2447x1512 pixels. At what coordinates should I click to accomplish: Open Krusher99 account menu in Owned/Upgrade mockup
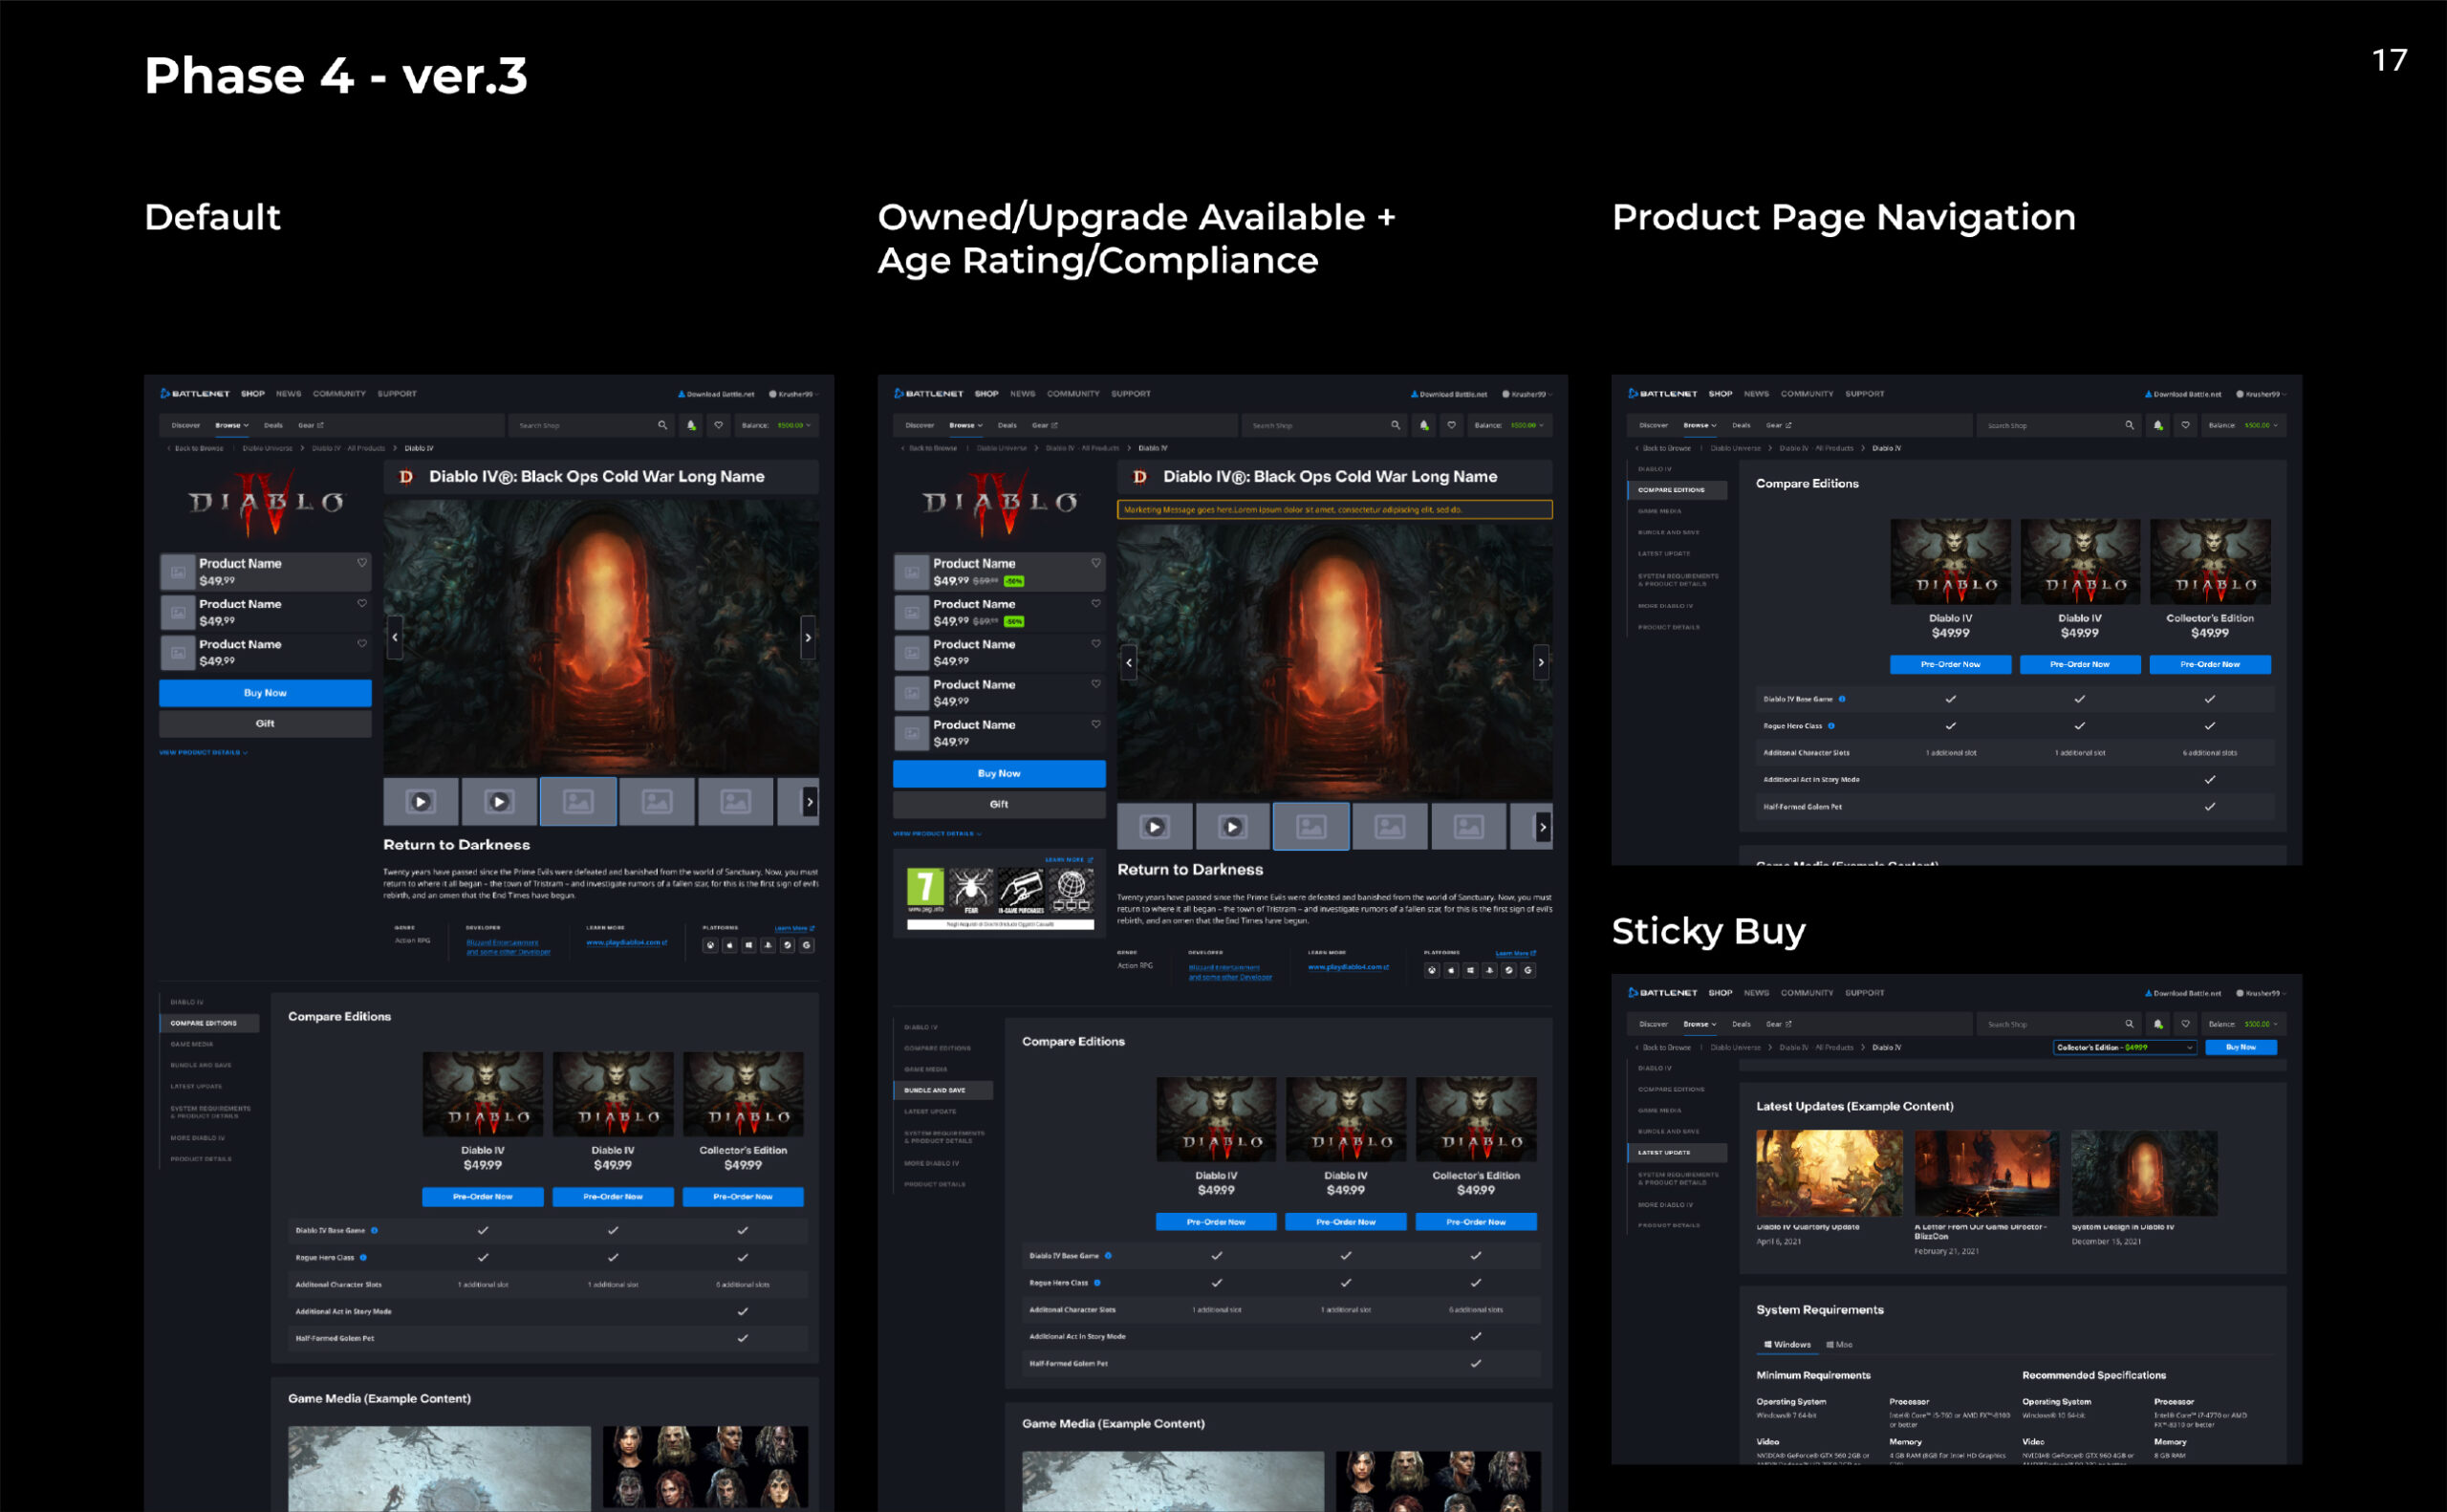[x=1527, y=394]
